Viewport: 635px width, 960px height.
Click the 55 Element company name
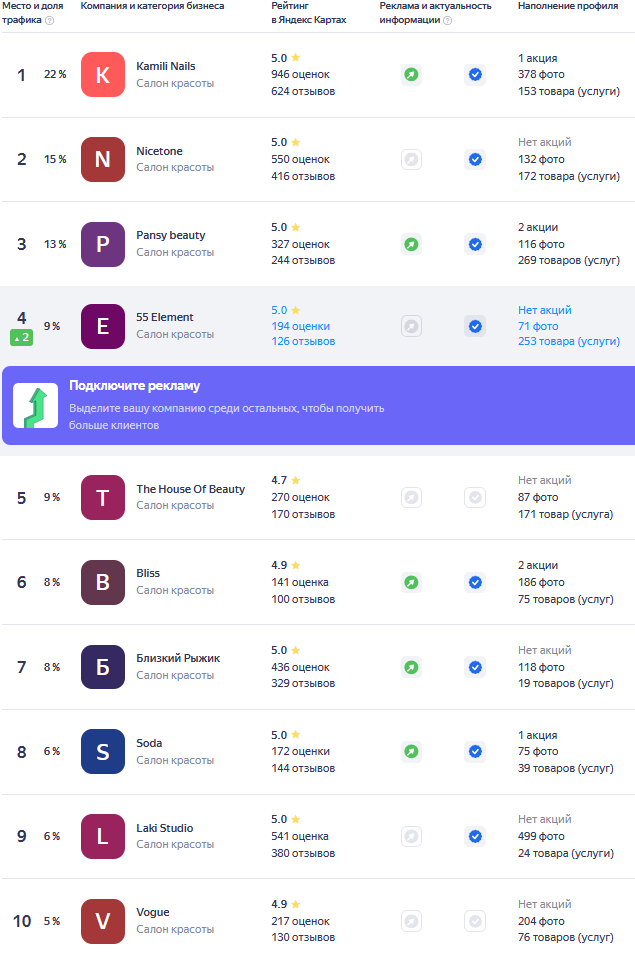click(165, 317)
